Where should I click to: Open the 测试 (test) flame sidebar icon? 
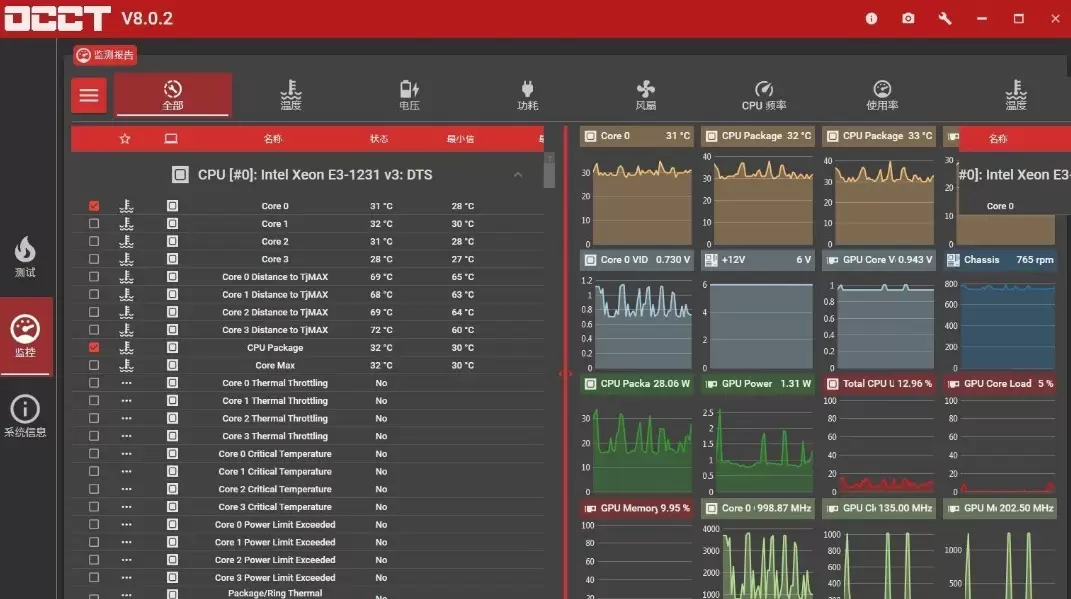pos(25,257)
